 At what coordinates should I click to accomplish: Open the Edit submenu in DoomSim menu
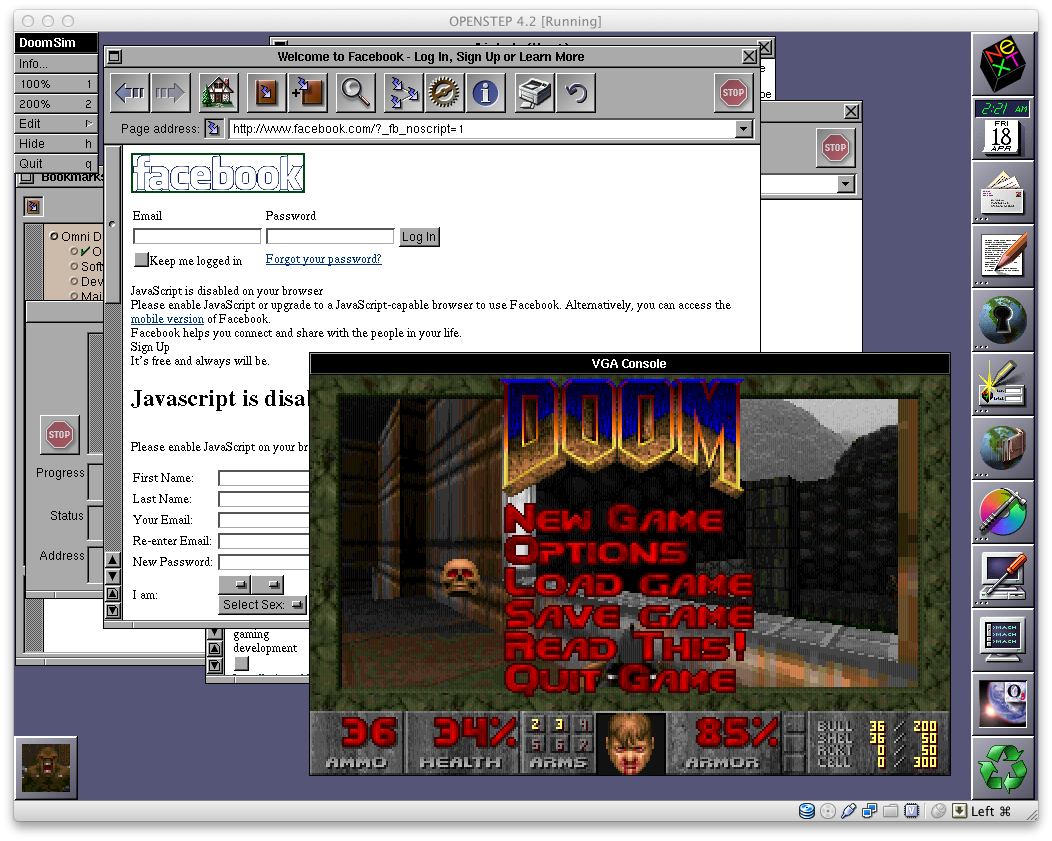(x=56, y=123)
